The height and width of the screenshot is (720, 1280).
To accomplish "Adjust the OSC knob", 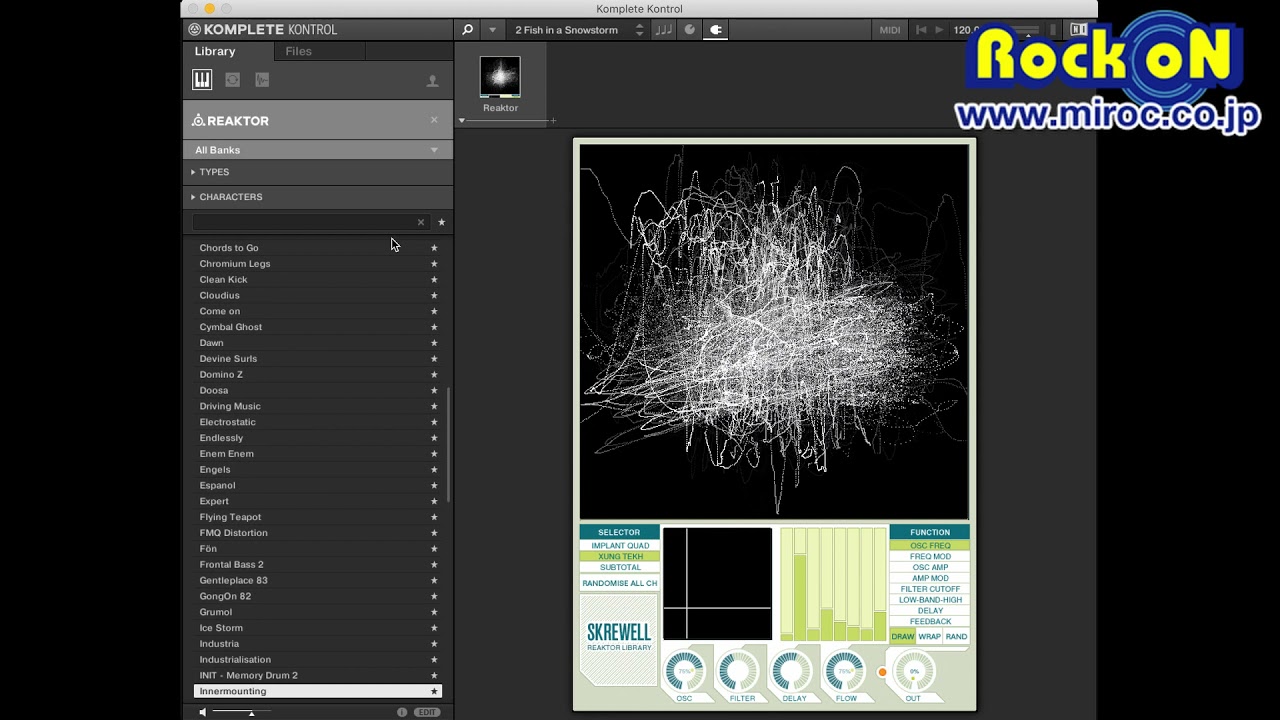I will tap(685, 671).
